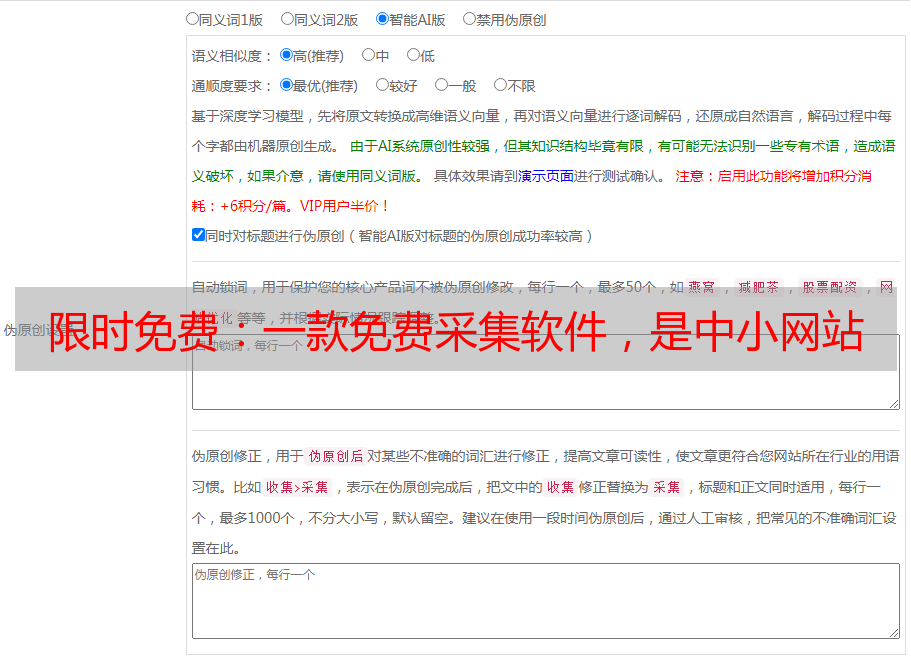This screenshot has width=911, height=658.
Task: Set 语义相似度 to 高(推荐)
Action: point(286,55)
